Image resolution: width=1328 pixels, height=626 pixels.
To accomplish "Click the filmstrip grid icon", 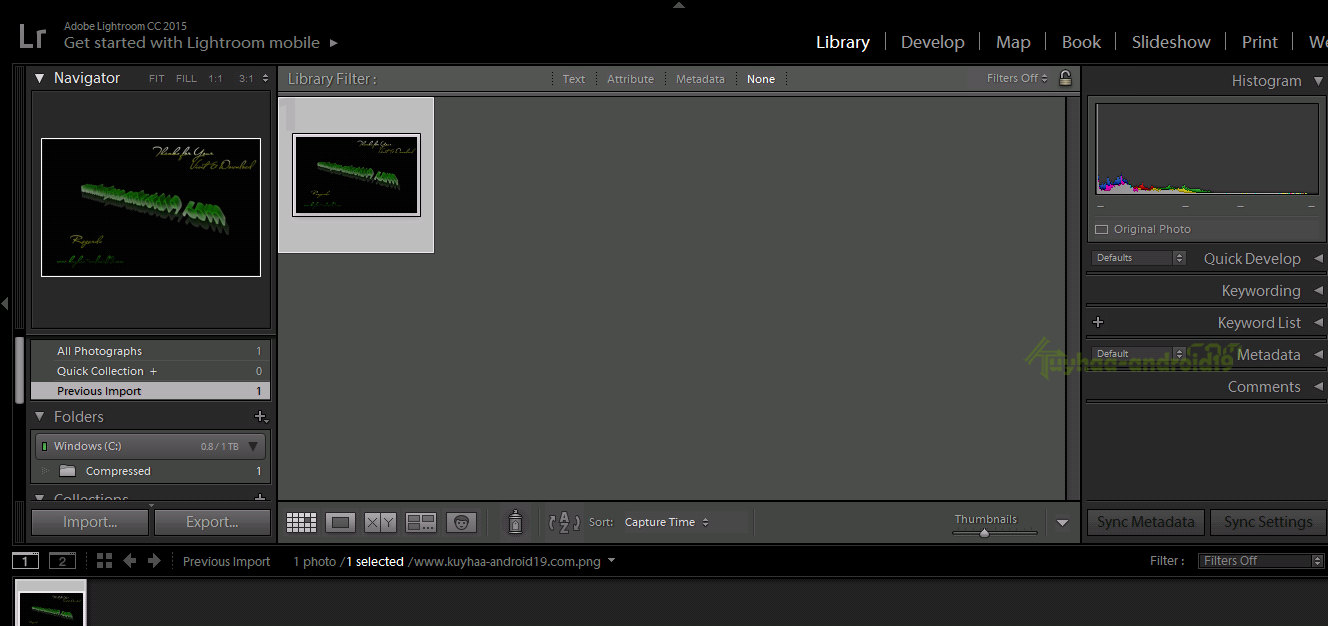I will pos(104,561).
